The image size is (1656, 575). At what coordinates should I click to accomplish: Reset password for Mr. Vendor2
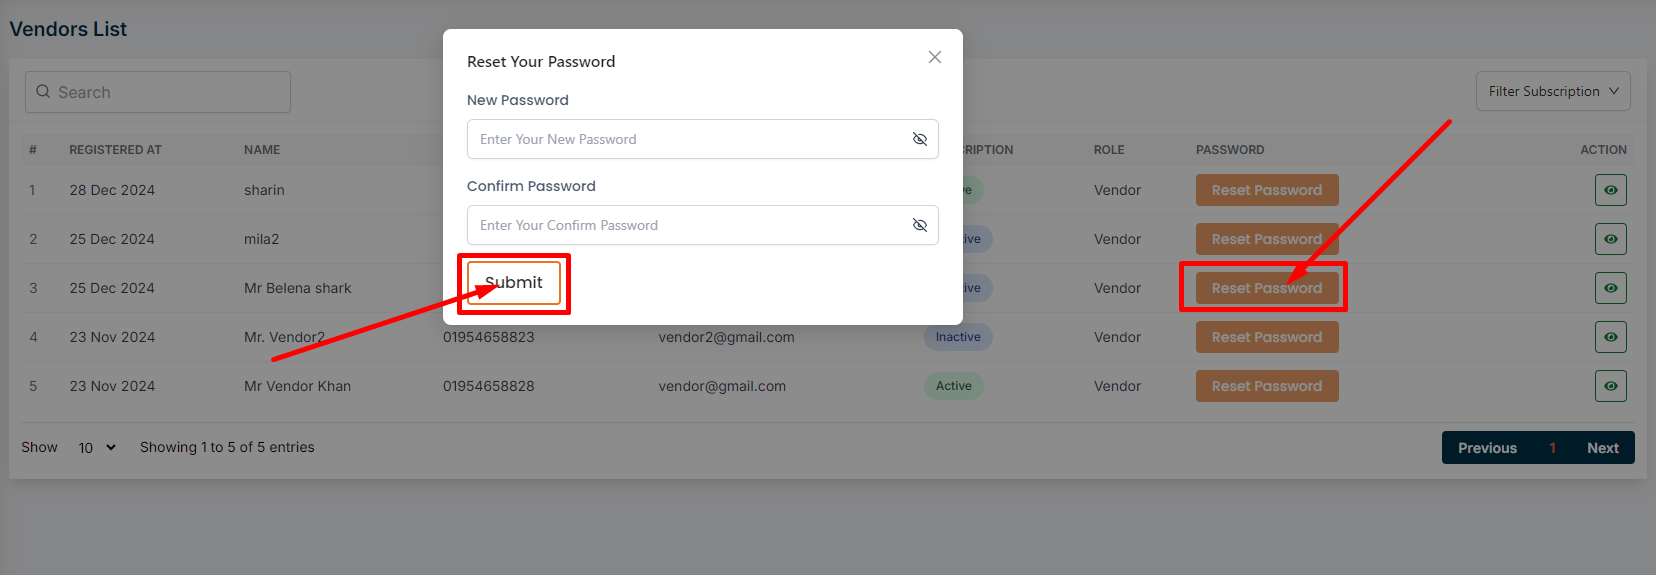pos(1266,337)
